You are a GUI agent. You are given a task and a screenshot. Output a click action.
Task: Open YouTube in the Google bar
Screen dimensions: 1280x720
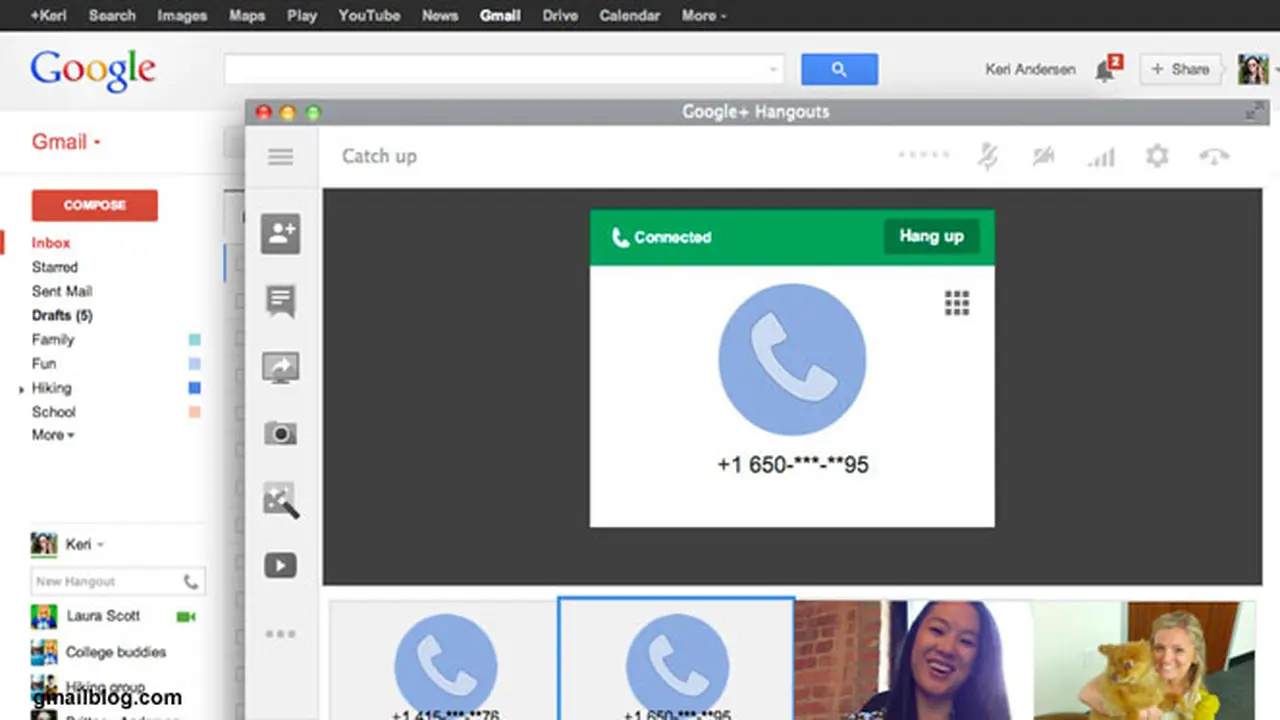click(369, 15)
